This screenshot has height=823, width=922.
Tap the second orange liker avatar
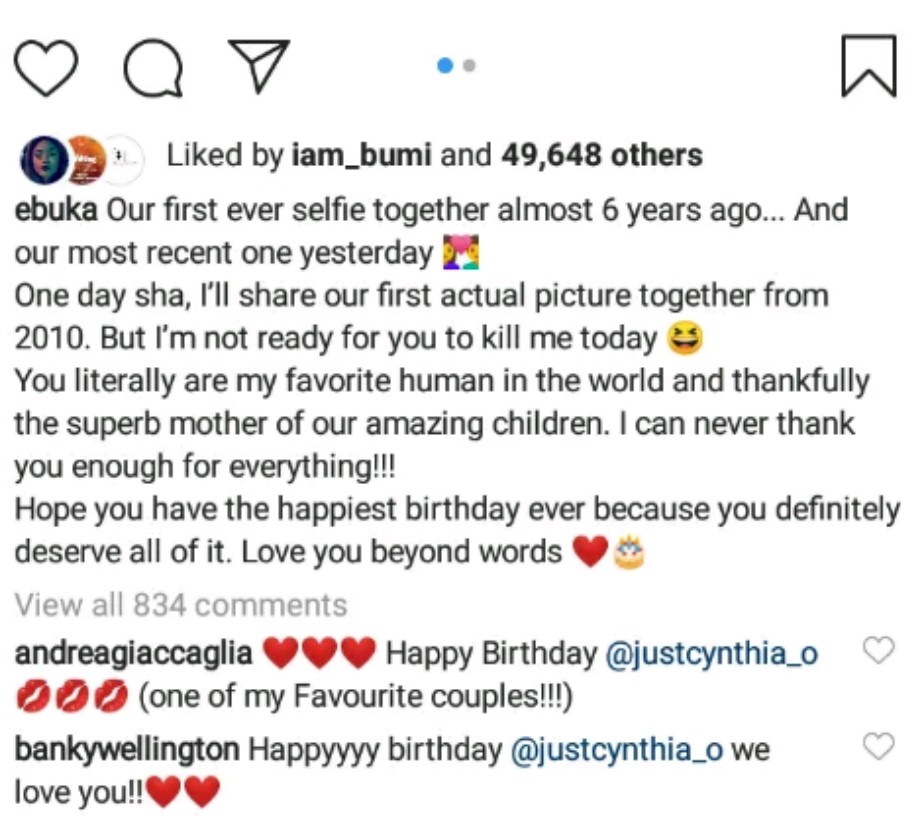click(x=84, y=158)
